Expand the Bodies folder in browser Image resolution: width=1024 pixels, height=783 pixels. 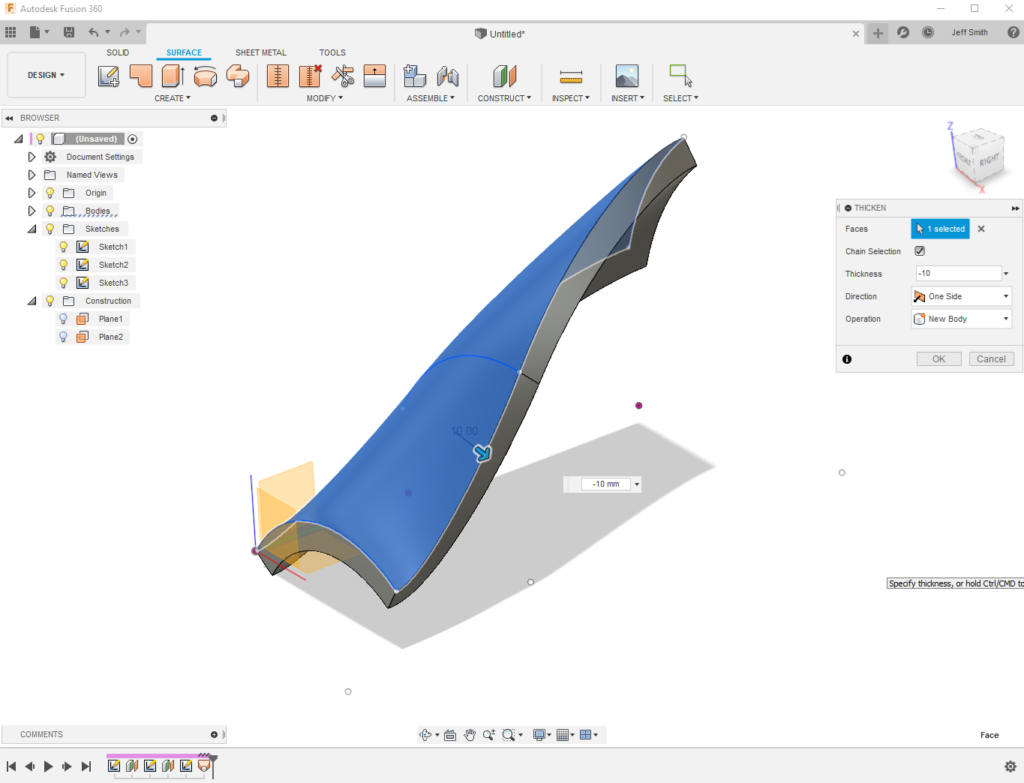click(x=32, y=211)
